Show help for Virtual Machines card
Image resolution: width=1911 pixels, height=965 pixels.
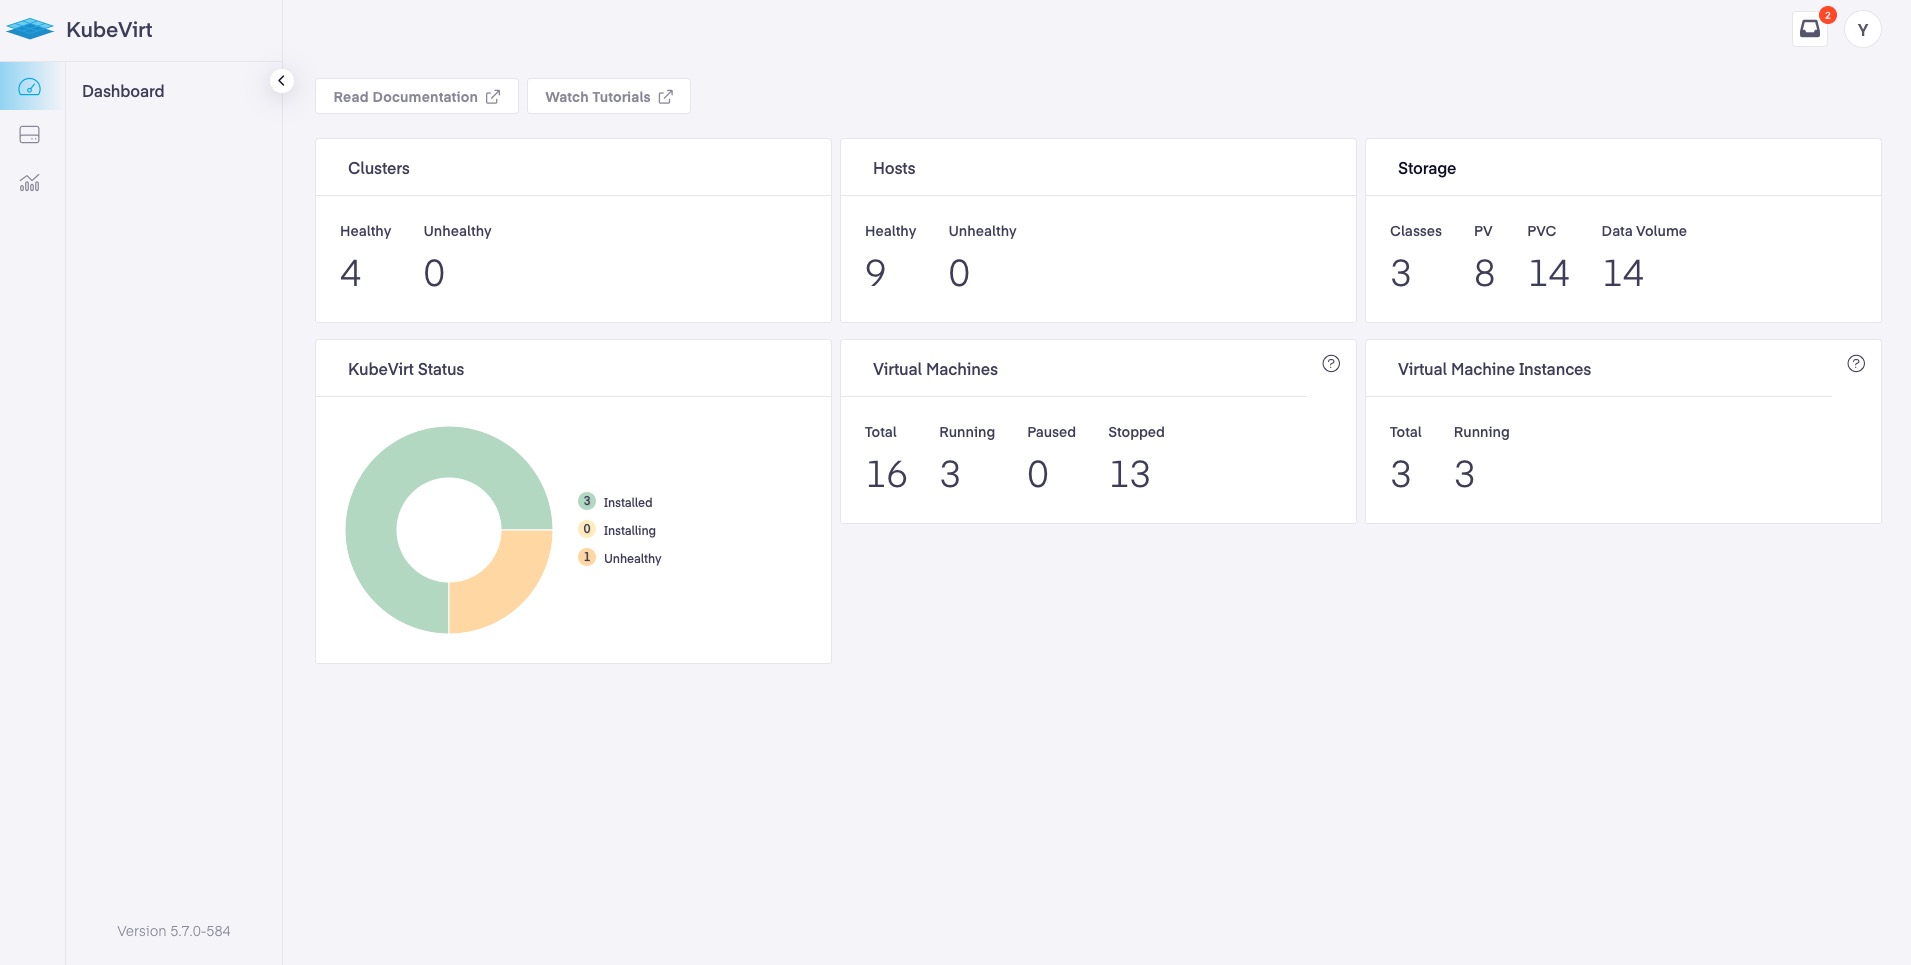(1331, 364)
